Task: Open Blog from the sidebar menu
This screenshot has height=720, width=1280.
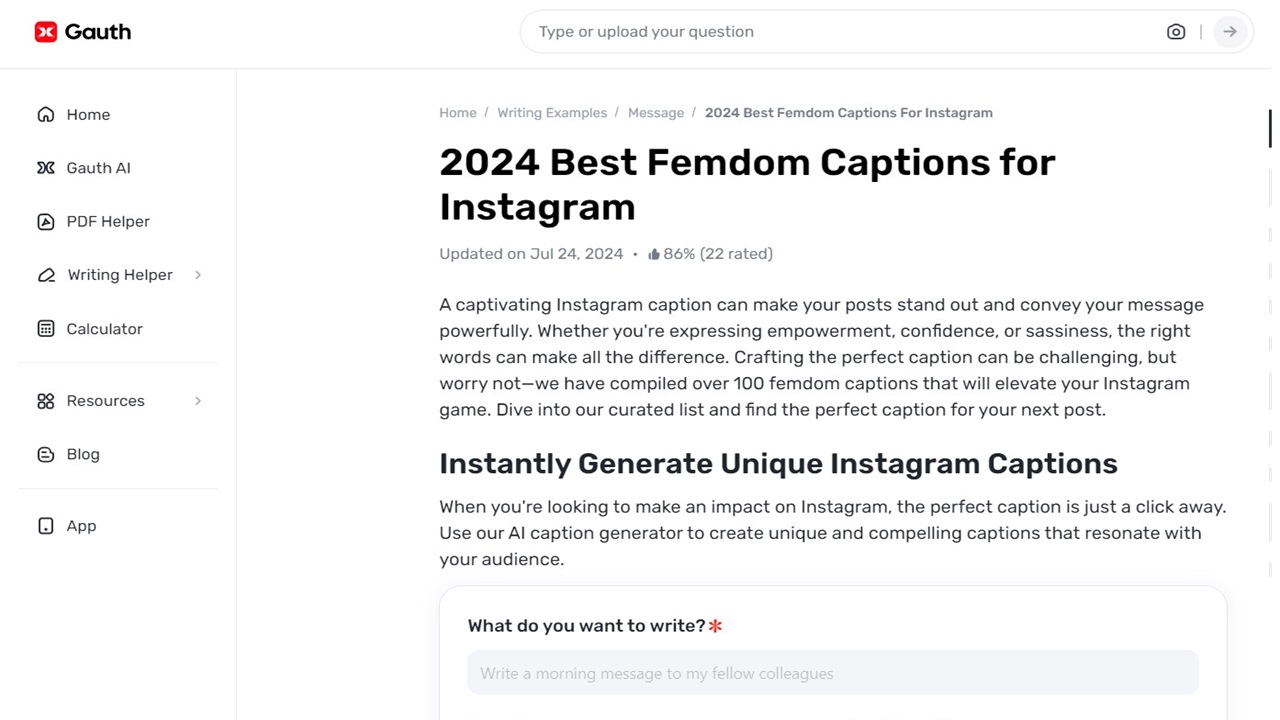Action: [83, 453]
